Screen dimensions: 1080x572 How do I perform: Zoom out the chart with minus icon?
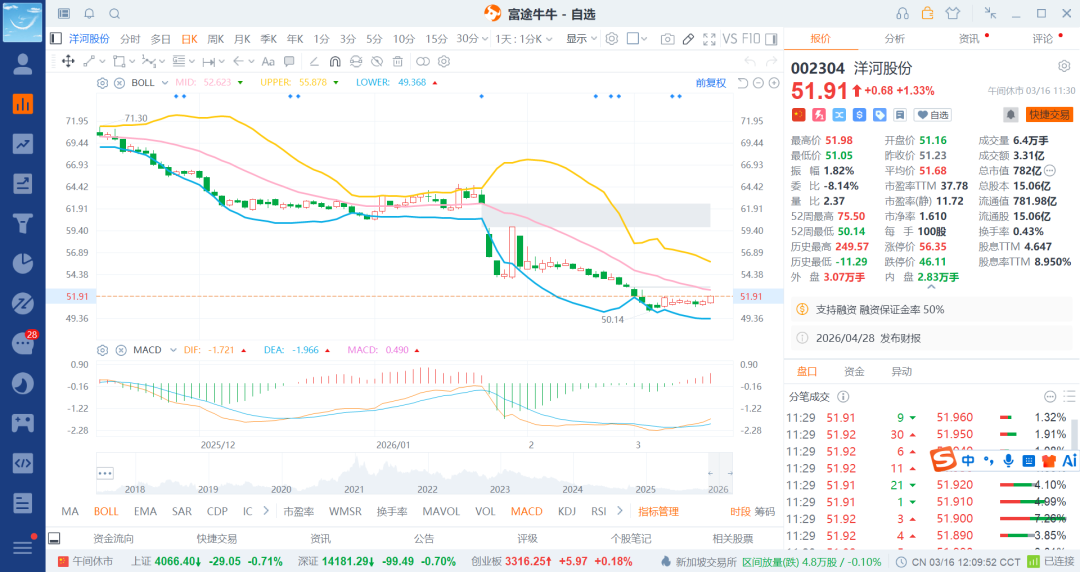tap(758, 83)
